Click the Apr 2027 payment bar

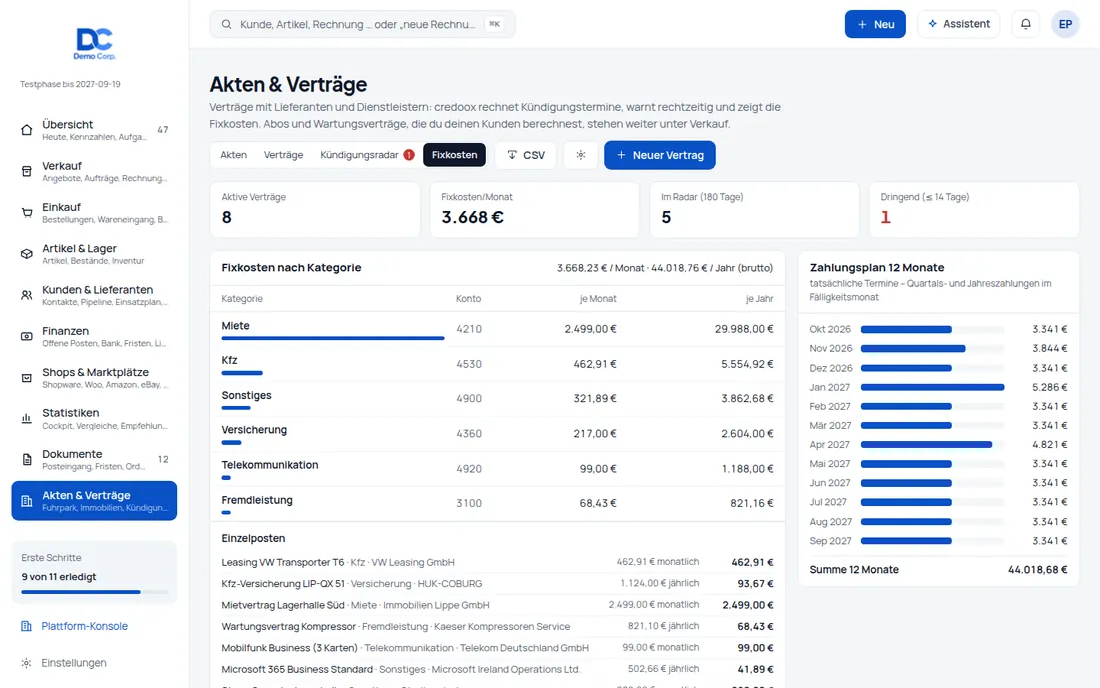926,445
